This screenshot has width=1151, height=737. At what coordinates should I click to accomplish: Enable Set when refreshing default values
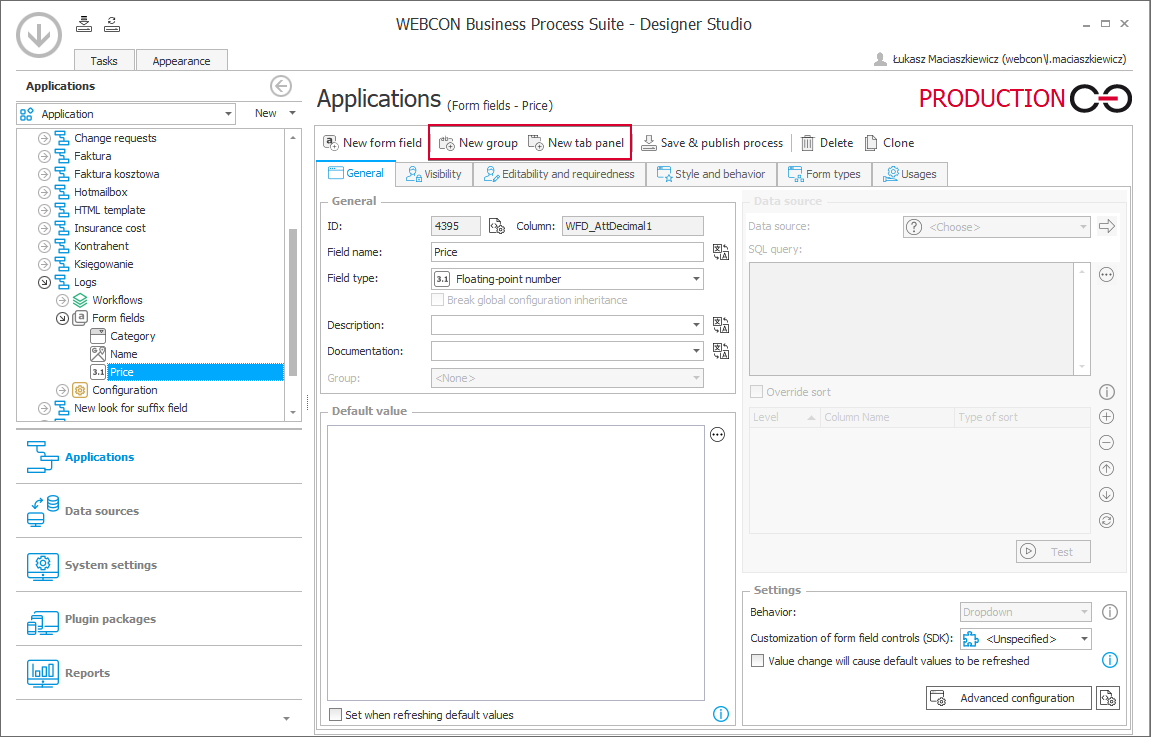click(x=335, y=714)
